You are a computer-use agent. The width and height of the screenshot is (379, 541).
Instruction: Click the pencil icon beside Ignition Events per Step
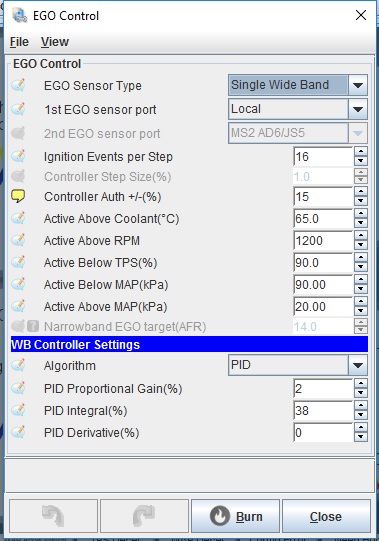(x=18, y=156)
